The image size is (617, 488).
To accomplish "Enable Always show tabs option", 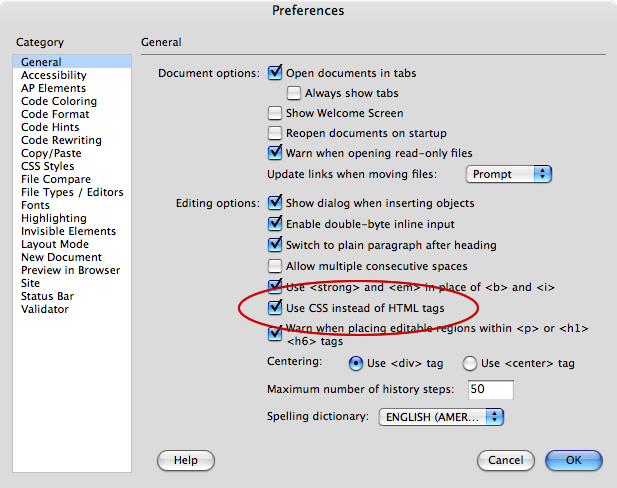I will click(x=295, y=93).
